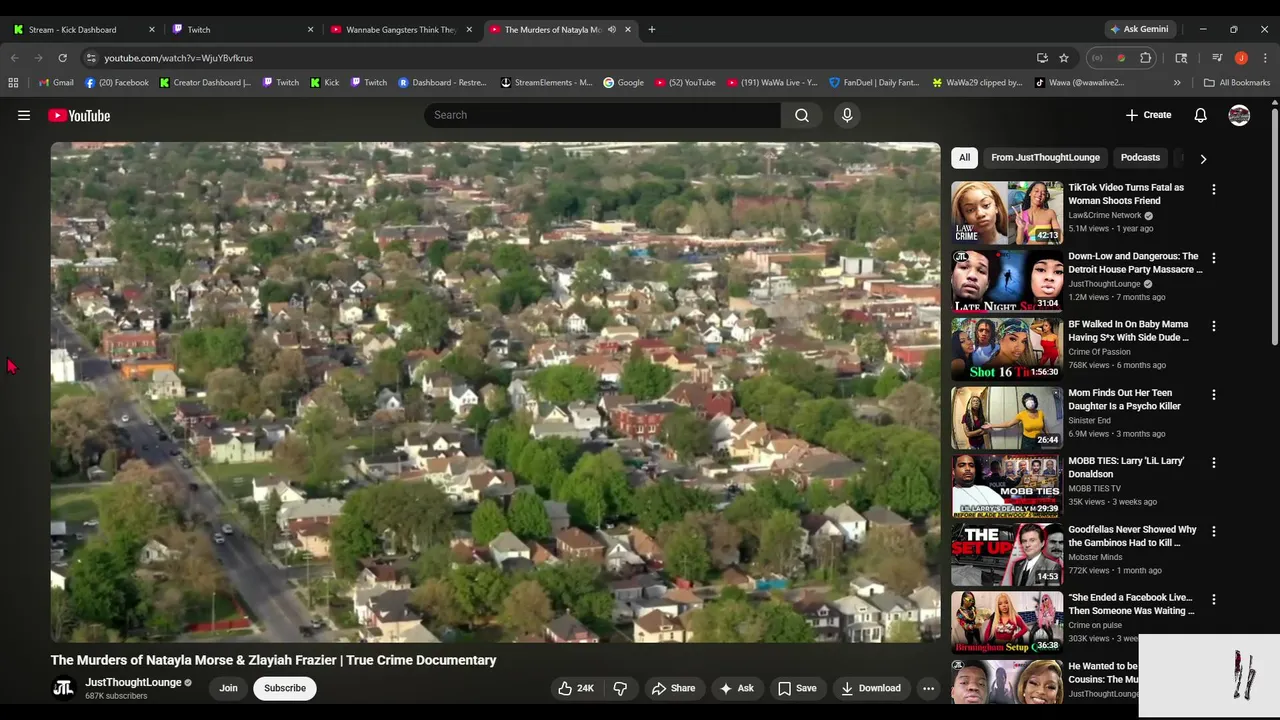Viewport: 1280px width, 720px height.
Task: Click the Ask button
Action: tap(736, 688)
